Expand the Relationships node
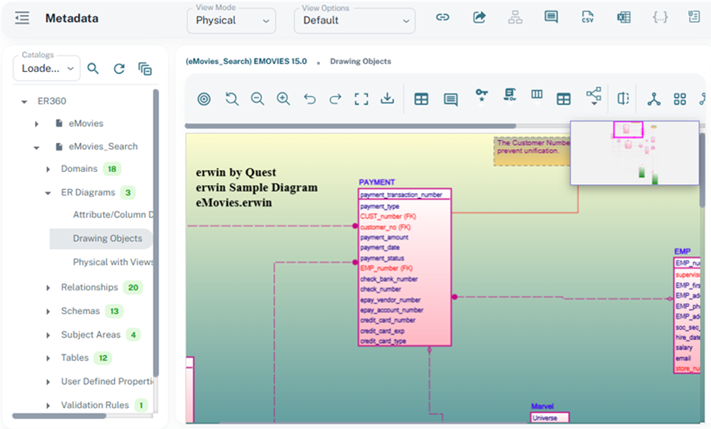The height and width of the screenshot is (429, 711). coord(48,288)
